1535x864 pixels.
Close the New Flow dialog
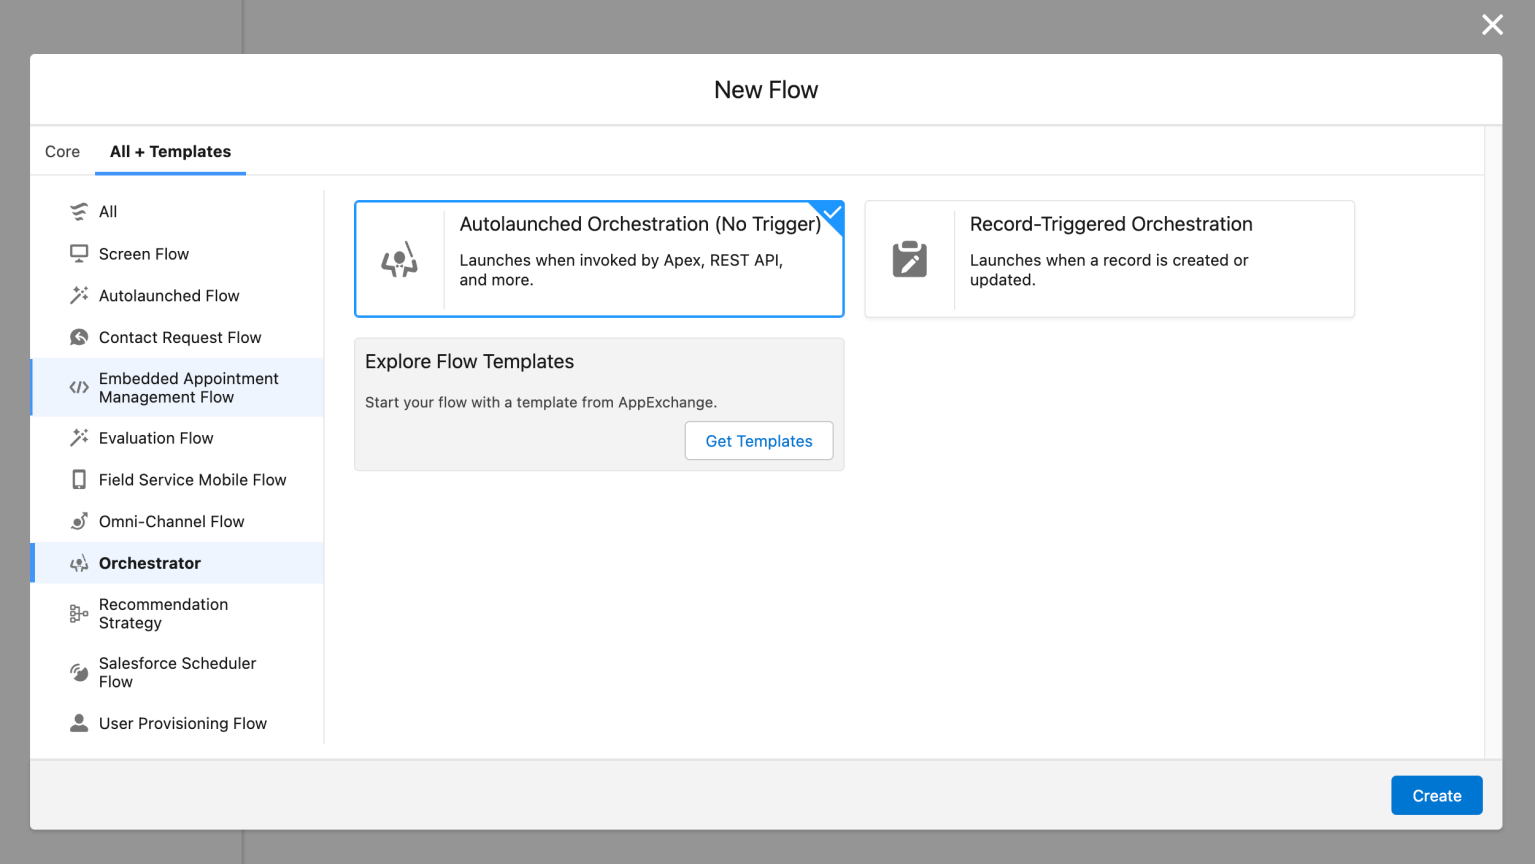coord(1492,25)
